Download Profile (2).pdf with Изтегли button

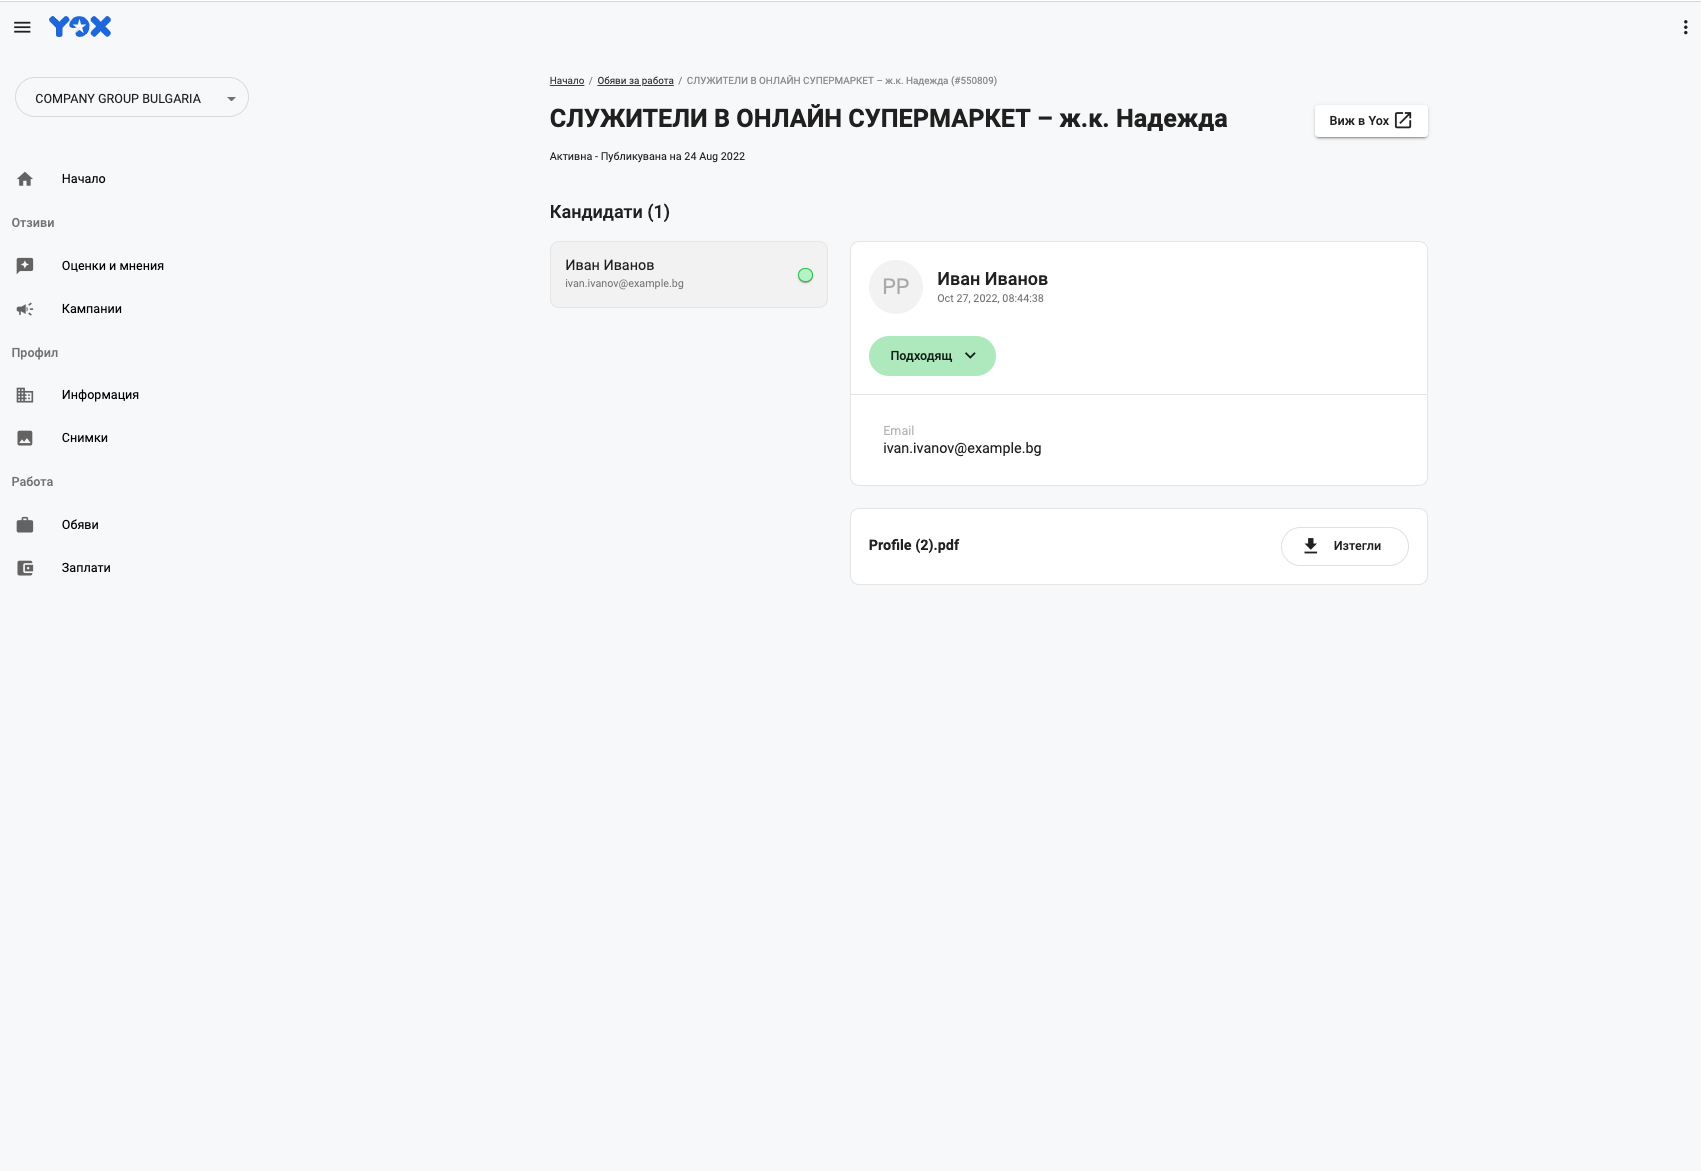1344,546
